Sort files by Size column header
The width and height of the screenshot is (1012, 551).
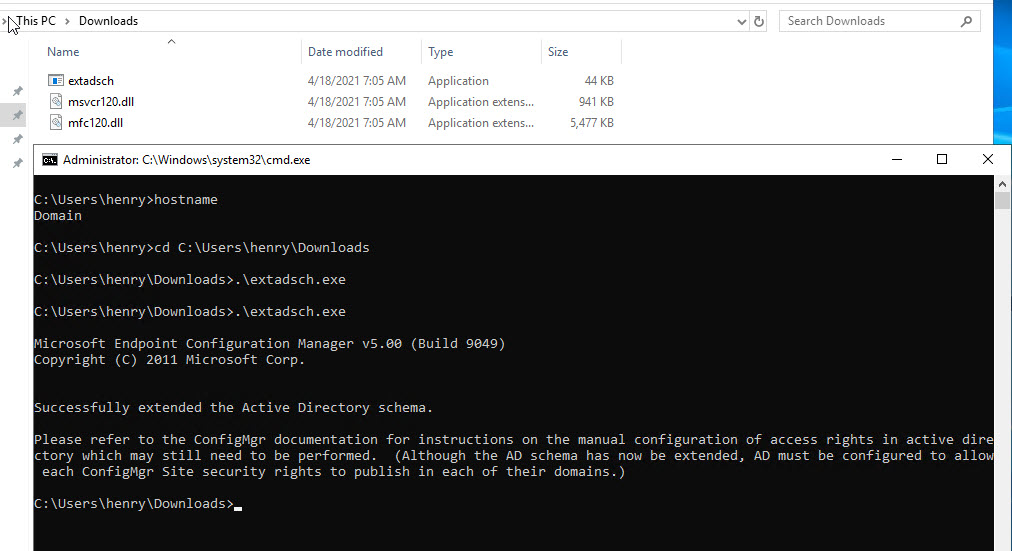point(558,52)
